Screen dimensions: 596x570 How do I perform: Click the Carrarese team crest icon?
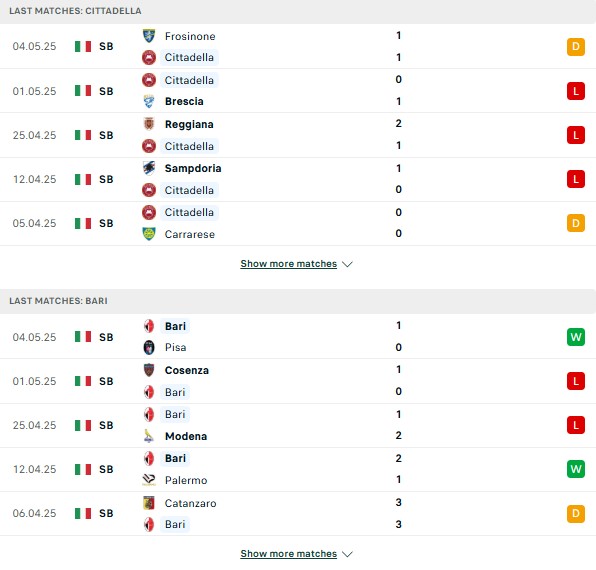149,234
